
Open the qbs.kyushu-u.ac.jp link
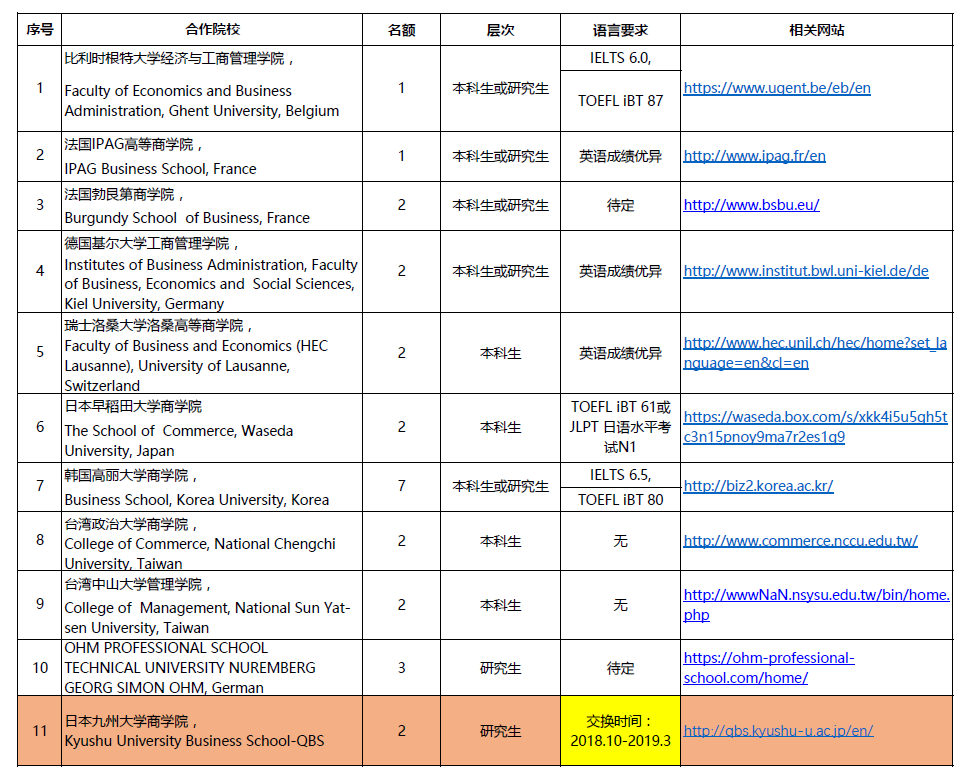pos(778,731)
